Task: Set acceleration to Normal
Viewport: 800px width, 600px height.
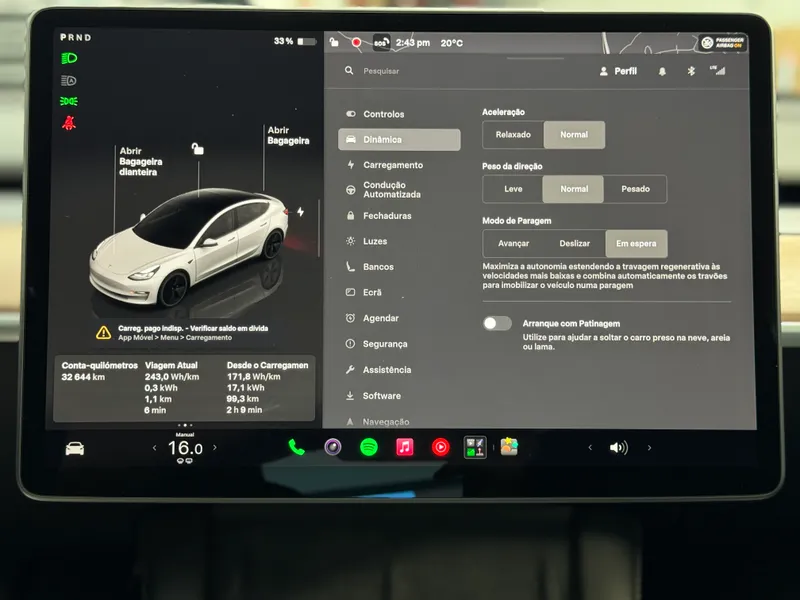Action: coord(574,135)
